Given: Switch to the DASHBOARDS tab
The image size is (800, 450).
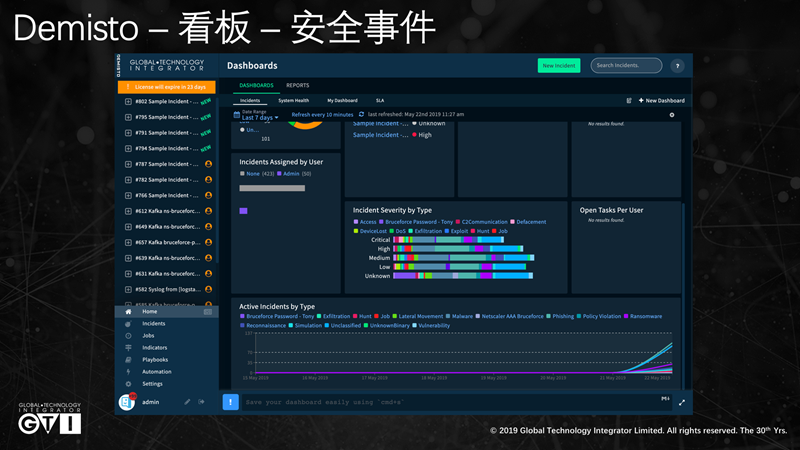Looking at the screenshot, I should coord(257,85).
